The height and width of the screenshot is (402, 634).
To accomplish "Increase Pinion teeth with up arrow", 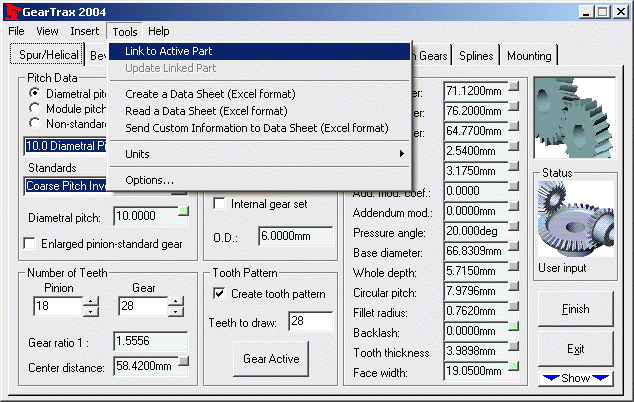I will [x=91, y=302].
